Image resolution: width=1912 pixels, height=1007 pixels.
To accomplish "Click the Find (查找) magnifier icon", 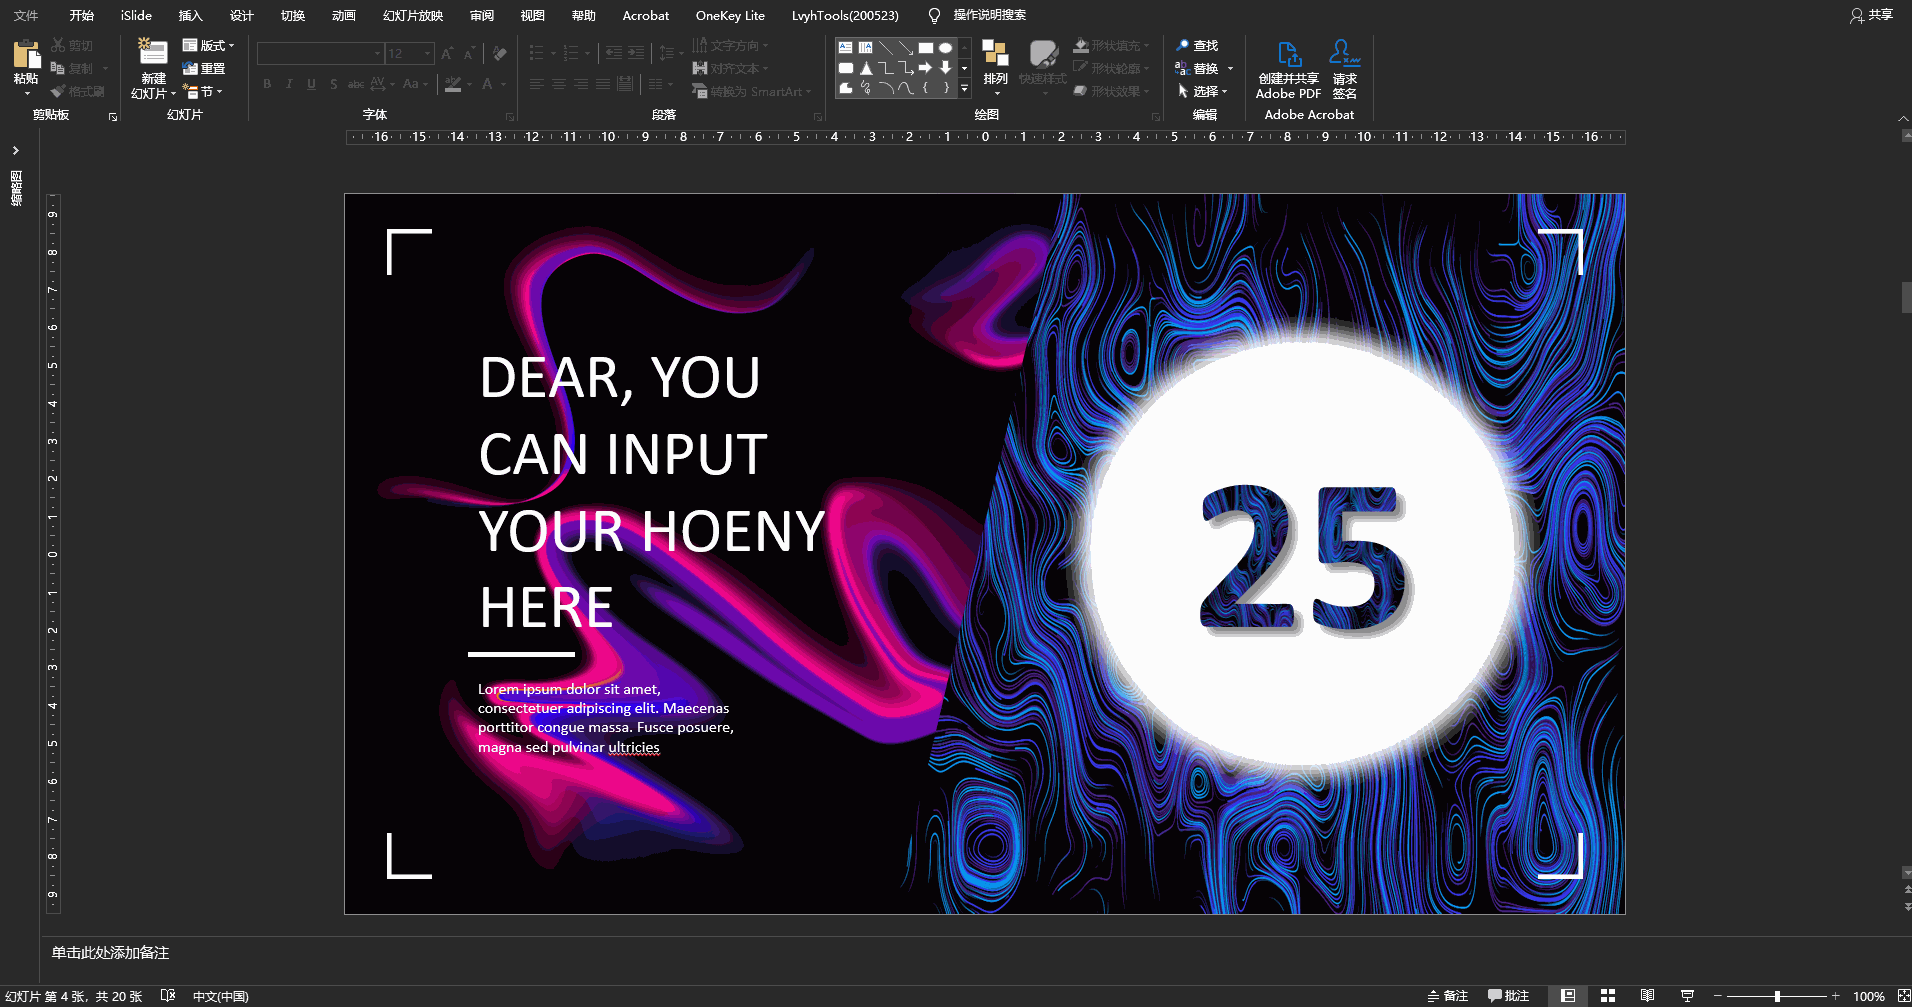I will [1183, 46].
